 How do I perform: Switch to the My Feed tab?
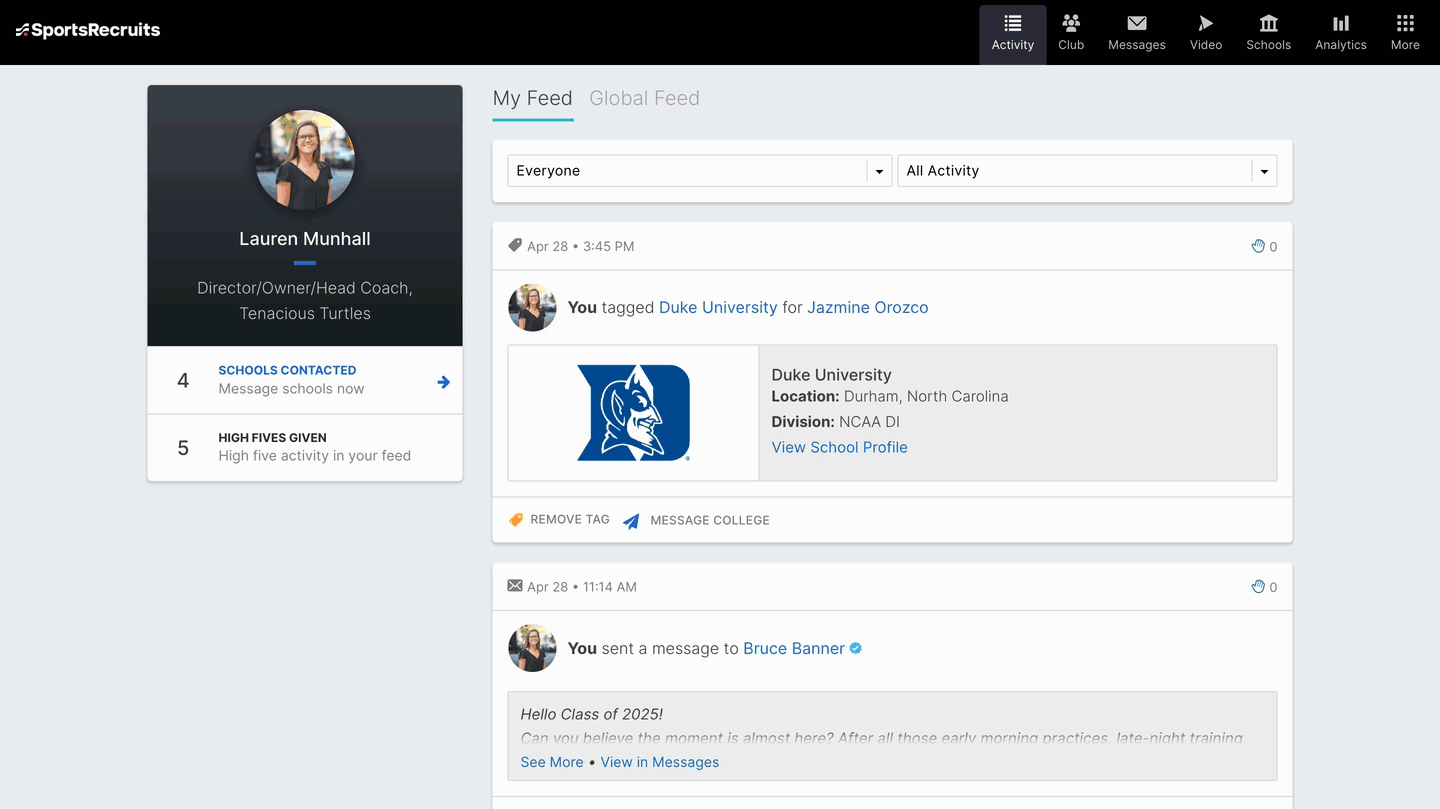(x=533, y=98)
